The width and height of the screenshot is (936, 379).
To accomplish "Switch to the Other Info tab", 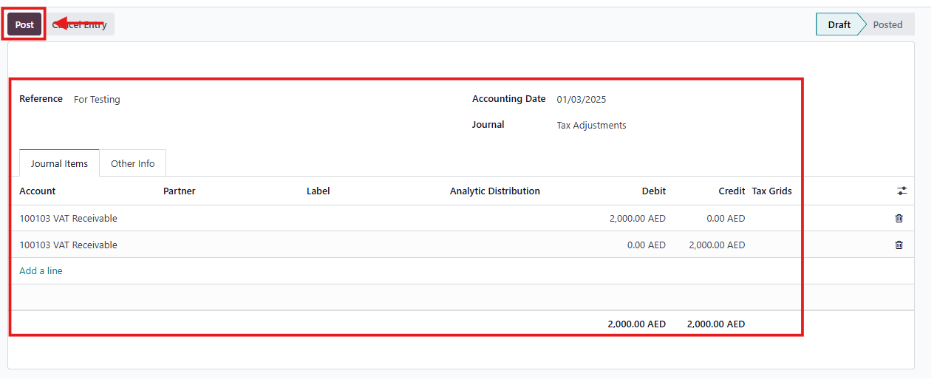I will pyautogui.click(x=133, y=164).
